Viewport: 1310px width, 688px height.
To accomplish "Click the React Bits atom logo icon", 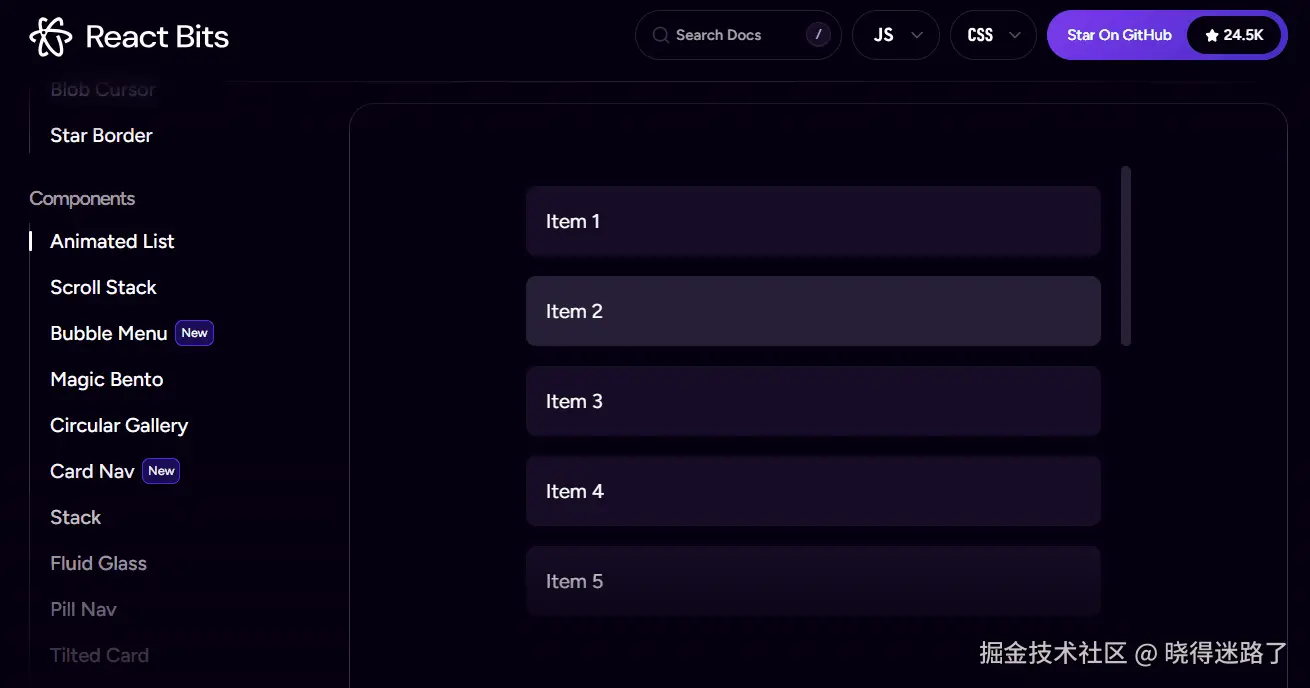I will [x=51, y=37].
